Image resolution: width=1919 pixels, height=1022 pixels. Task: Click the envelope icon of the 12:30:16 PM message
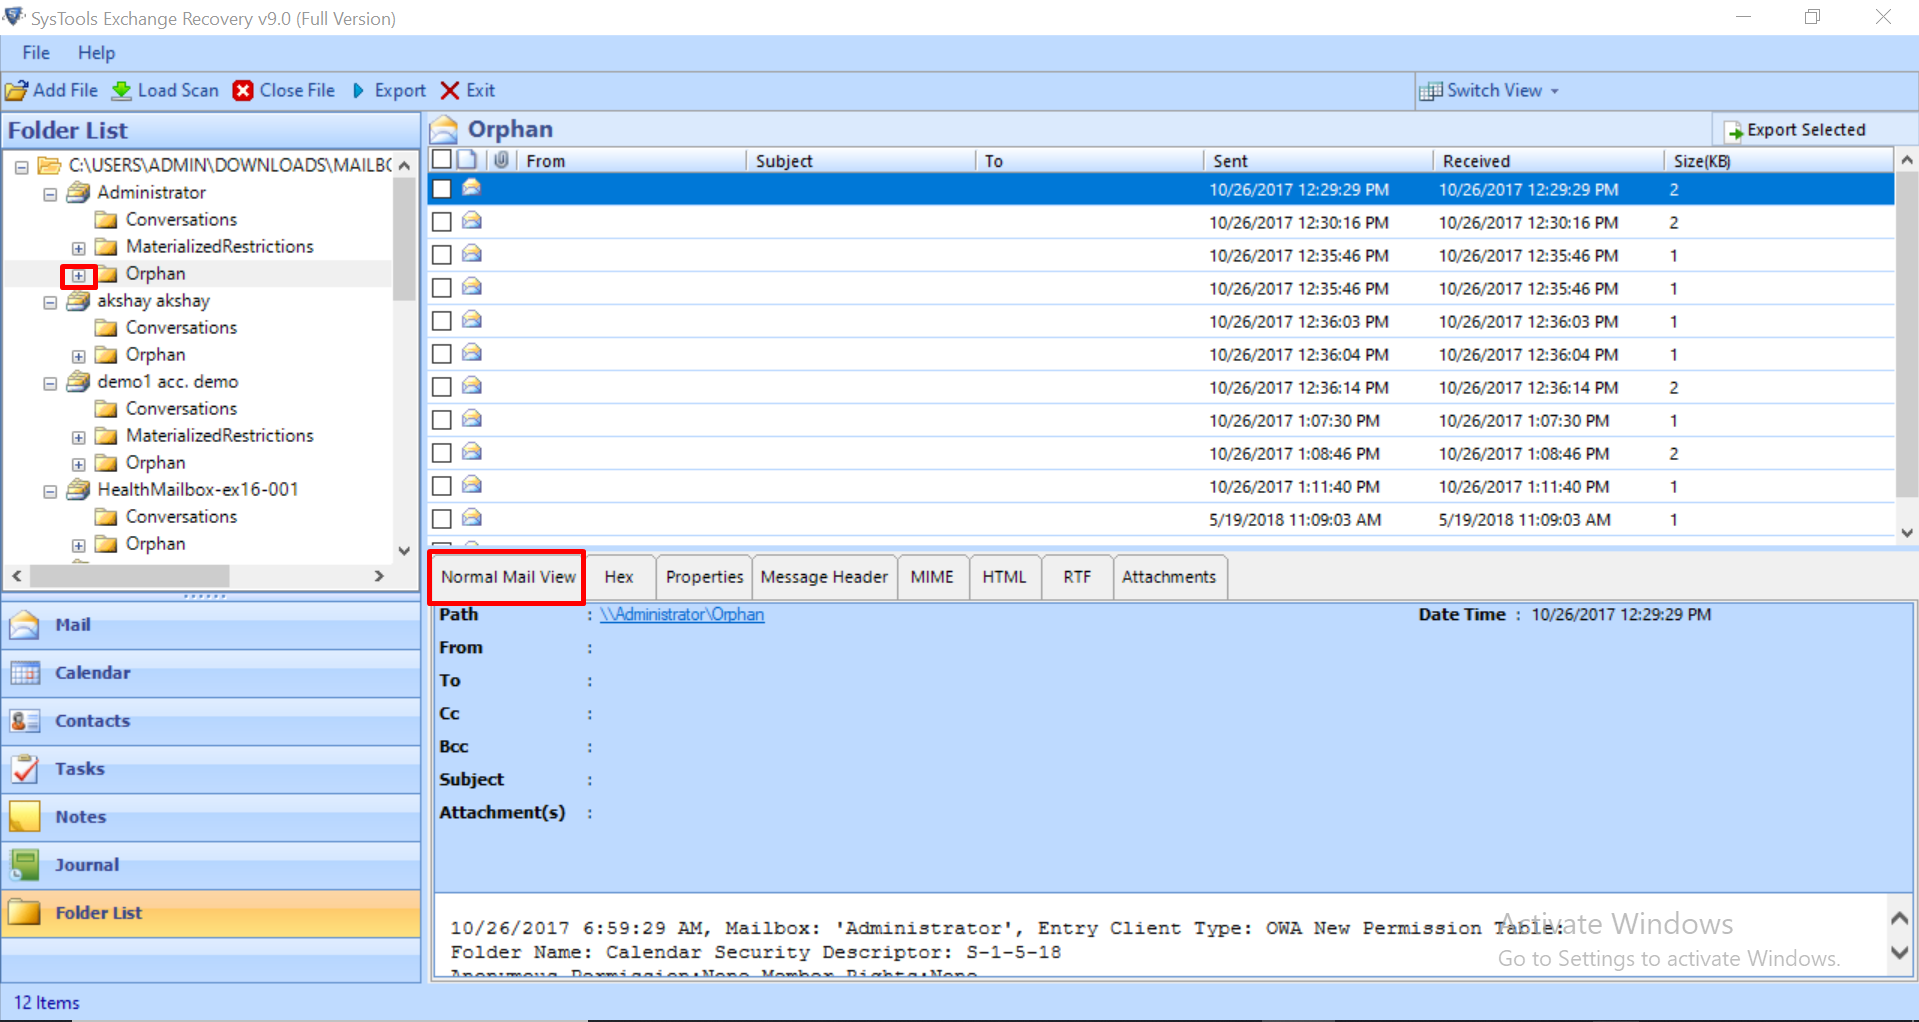pos(472,221)
